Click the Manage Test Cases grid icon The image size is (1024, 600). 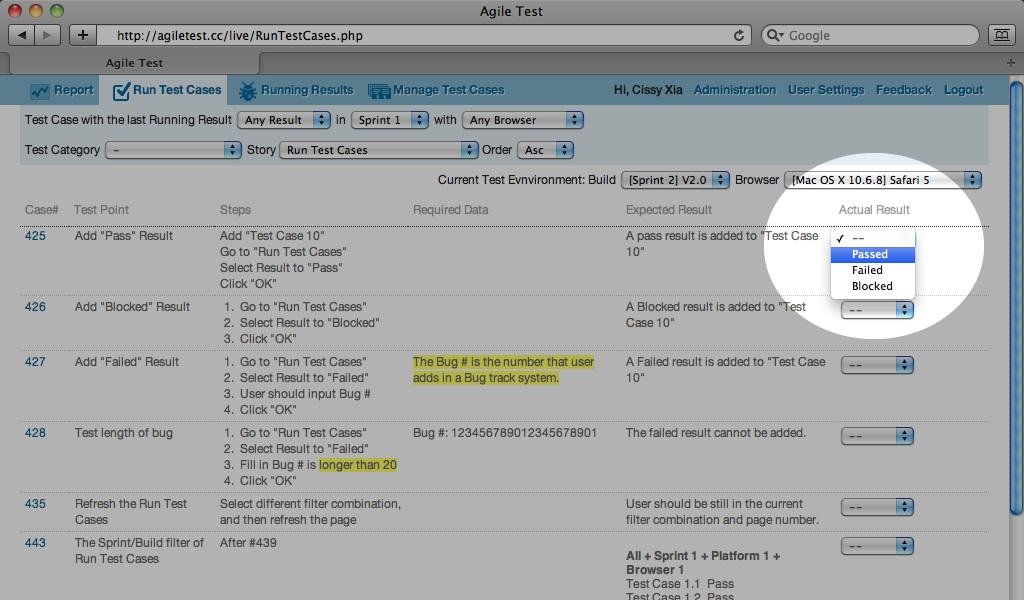378,90
